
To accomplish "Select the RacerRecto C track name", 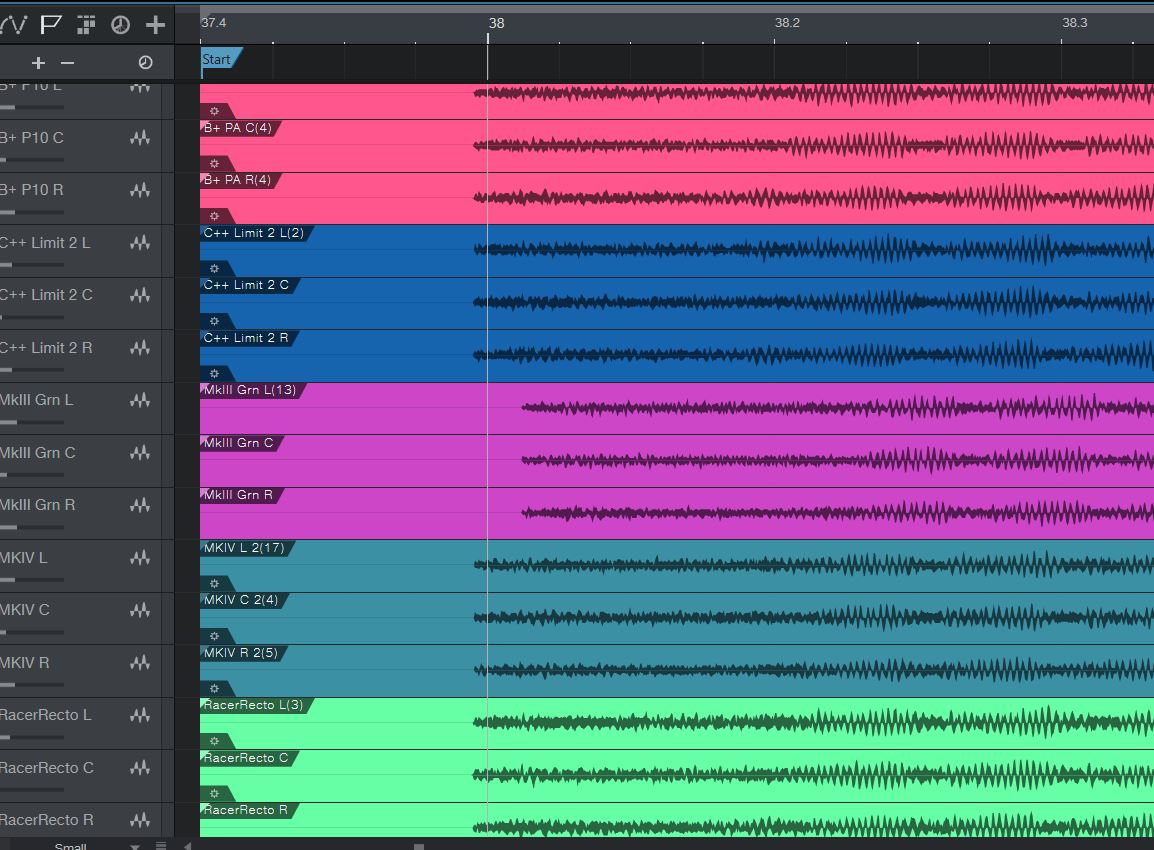I will coord(46,768).
